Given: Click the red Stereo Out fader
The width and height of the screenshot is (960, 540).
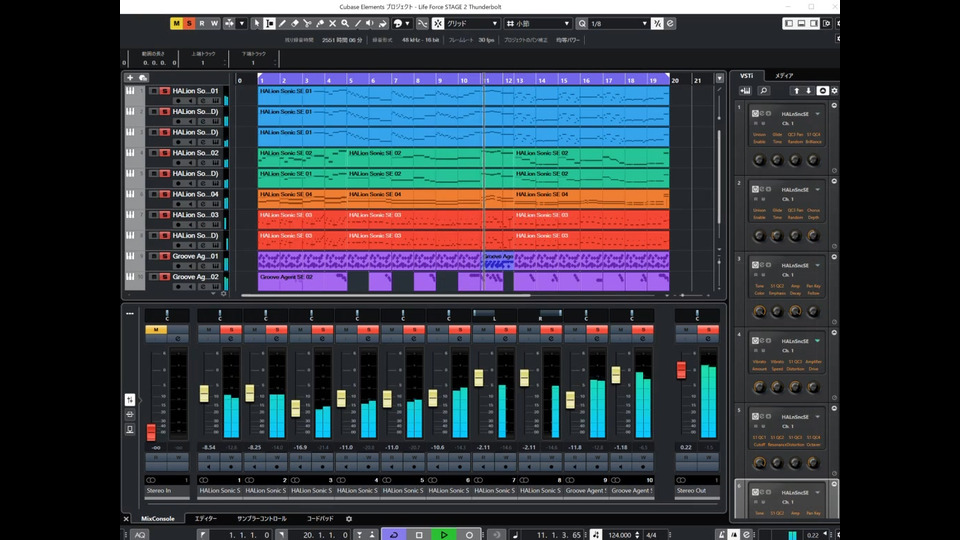Looking at the screenshot, I should (681, 370).
